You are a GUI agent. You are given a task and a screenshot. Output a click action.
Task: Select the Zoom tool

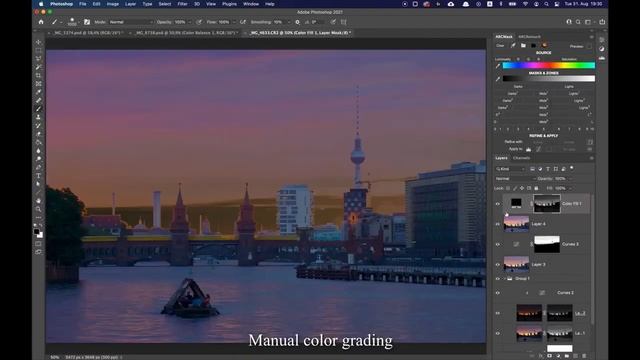tap(38, 209)
